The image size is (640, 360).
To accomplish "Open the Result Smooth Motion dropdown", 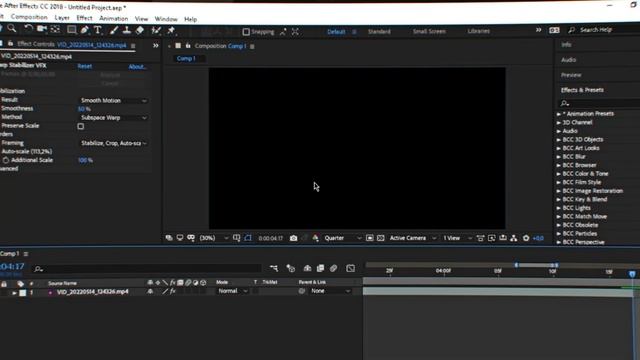I will [113, 100].
